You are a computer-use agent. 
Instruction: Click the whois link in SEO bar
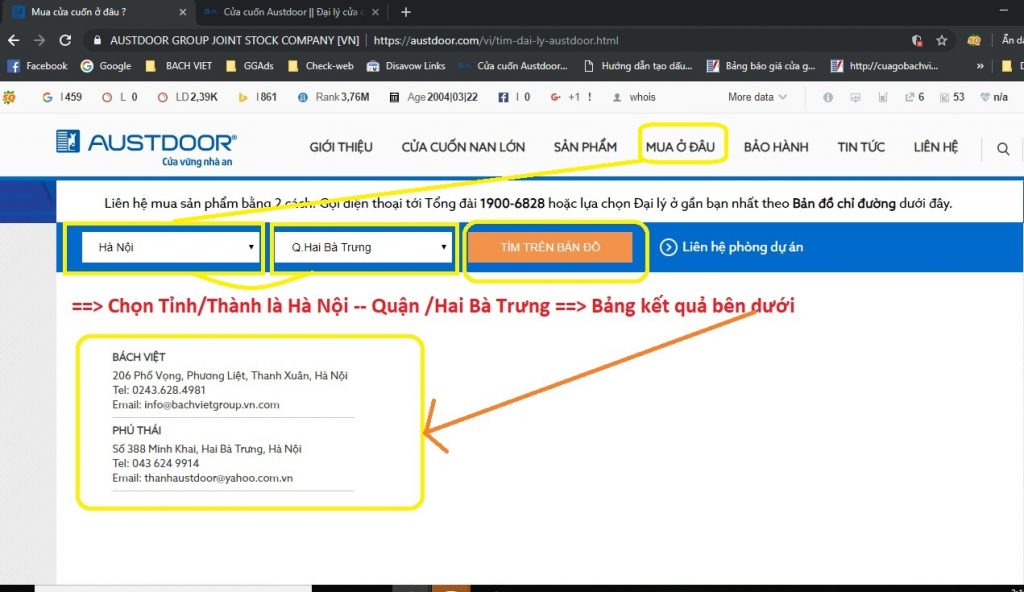coord(633,97)
